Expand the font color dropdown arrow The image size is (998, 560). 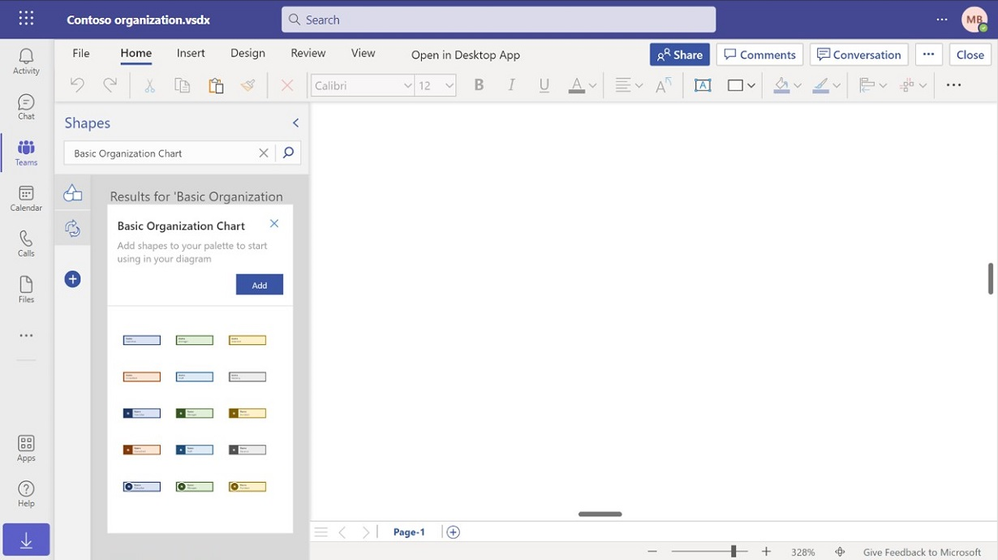593,86
